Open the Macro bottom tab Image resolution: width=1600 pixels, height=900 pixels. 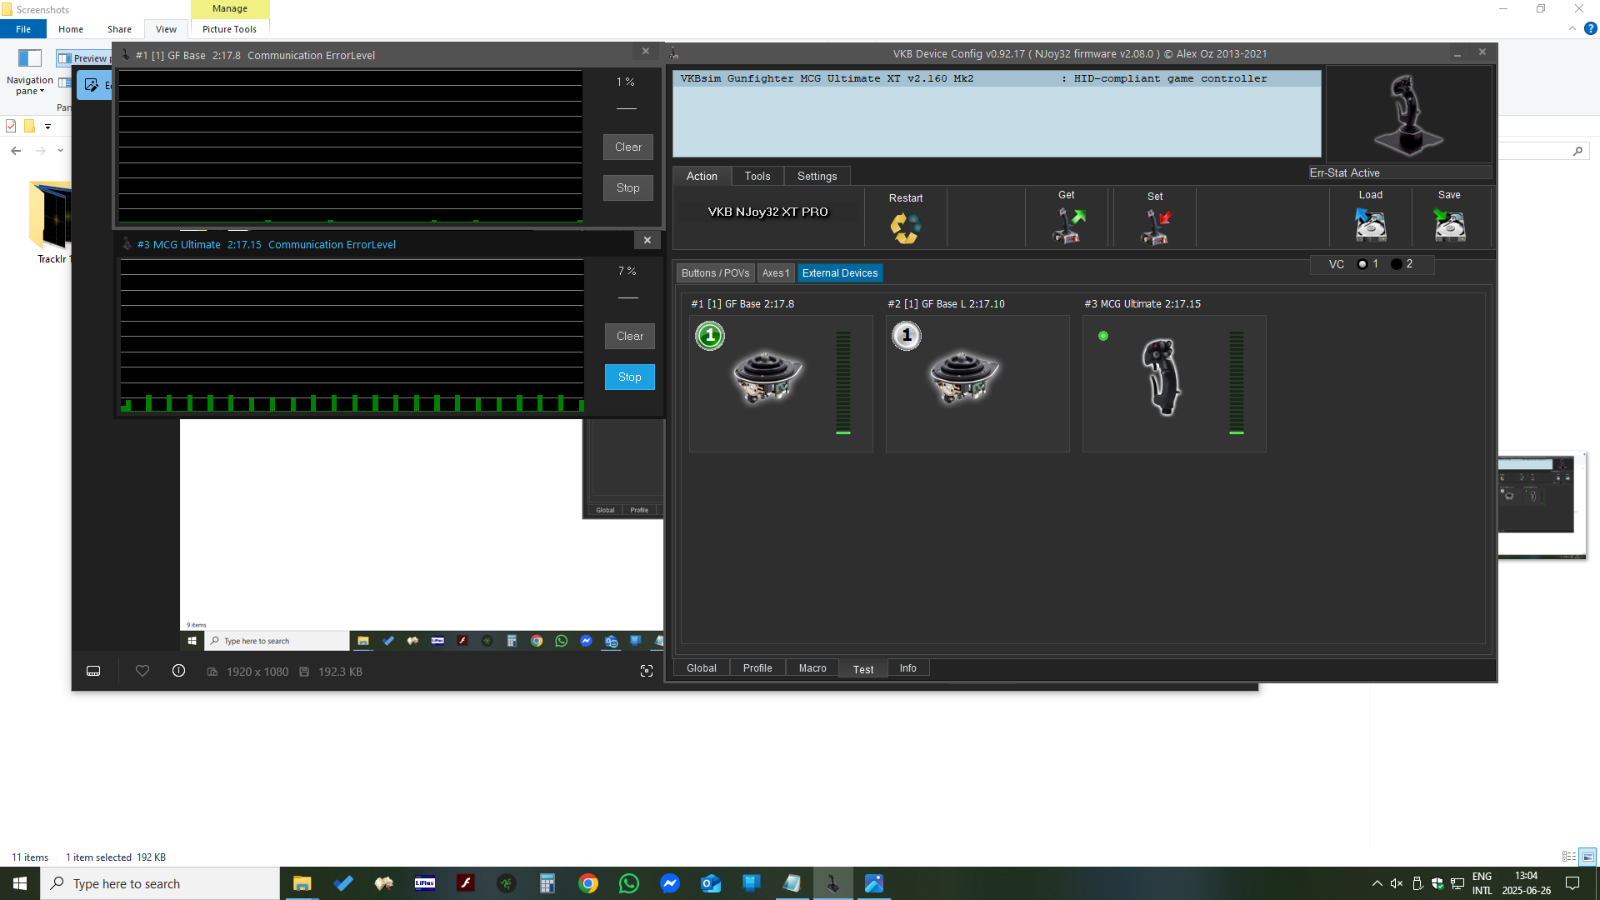[812, 668]
